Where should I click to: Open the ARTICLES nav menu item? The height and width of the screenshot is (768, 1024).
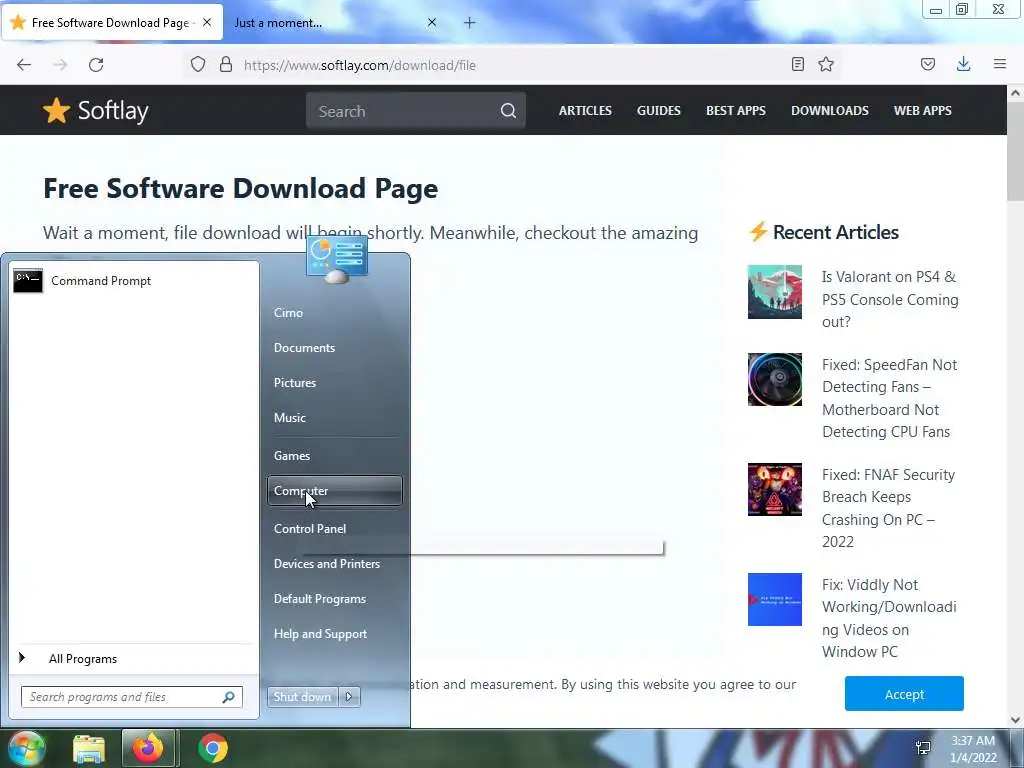[x=585, y=110]
